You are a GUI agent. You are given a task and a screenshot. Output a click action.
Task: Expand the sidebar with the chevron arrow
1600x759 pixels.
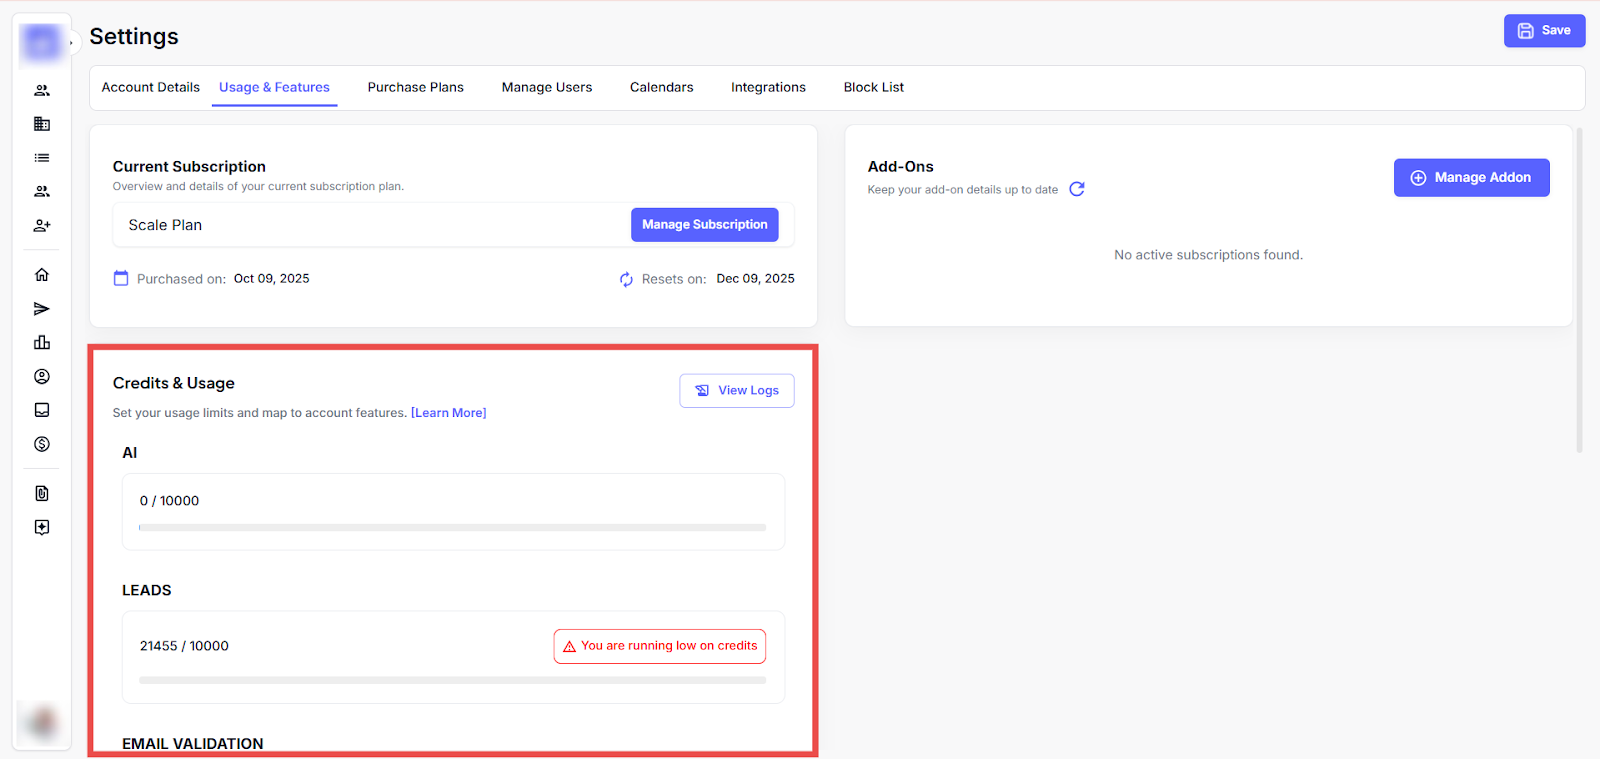click(71, 43)
